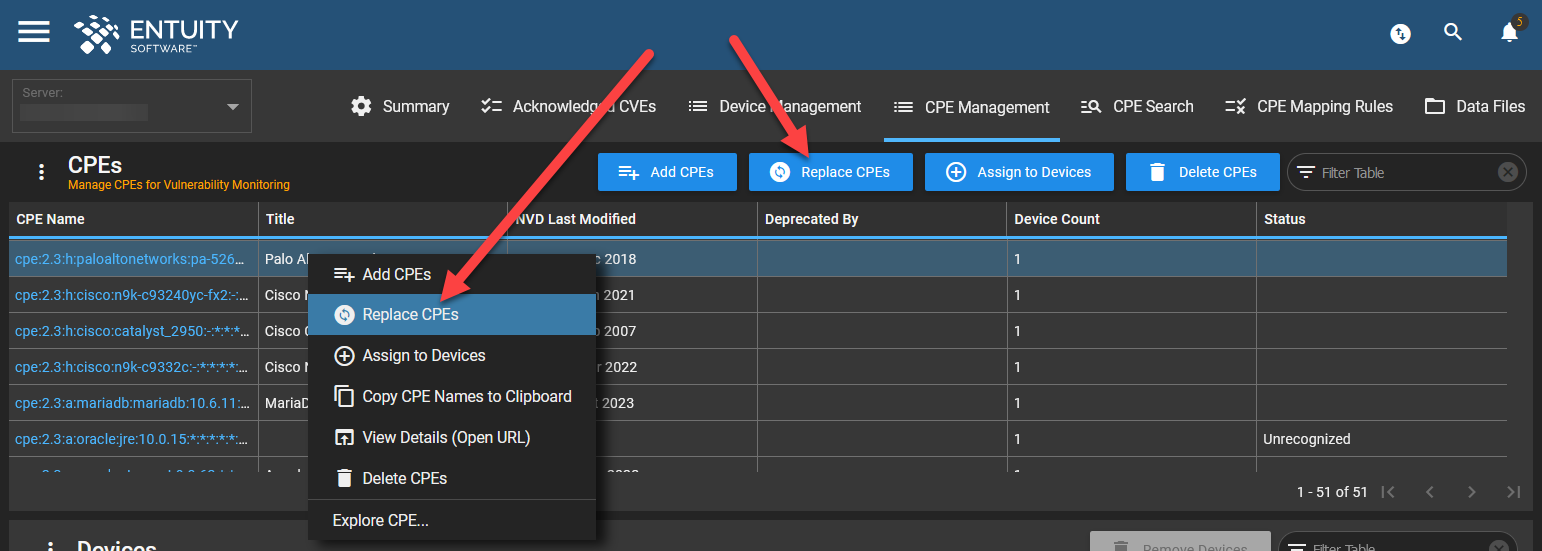
Task: Open the paloaltonetworks pa-526 CPE link
Action: pos(129,259)
